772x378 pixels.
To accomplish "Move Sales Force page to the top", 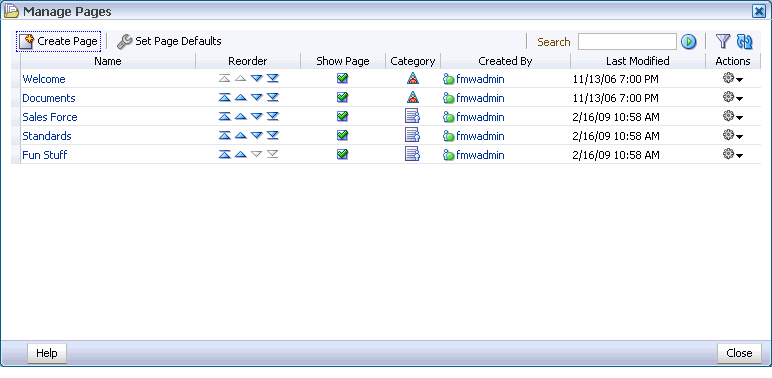I will point(225,117).
